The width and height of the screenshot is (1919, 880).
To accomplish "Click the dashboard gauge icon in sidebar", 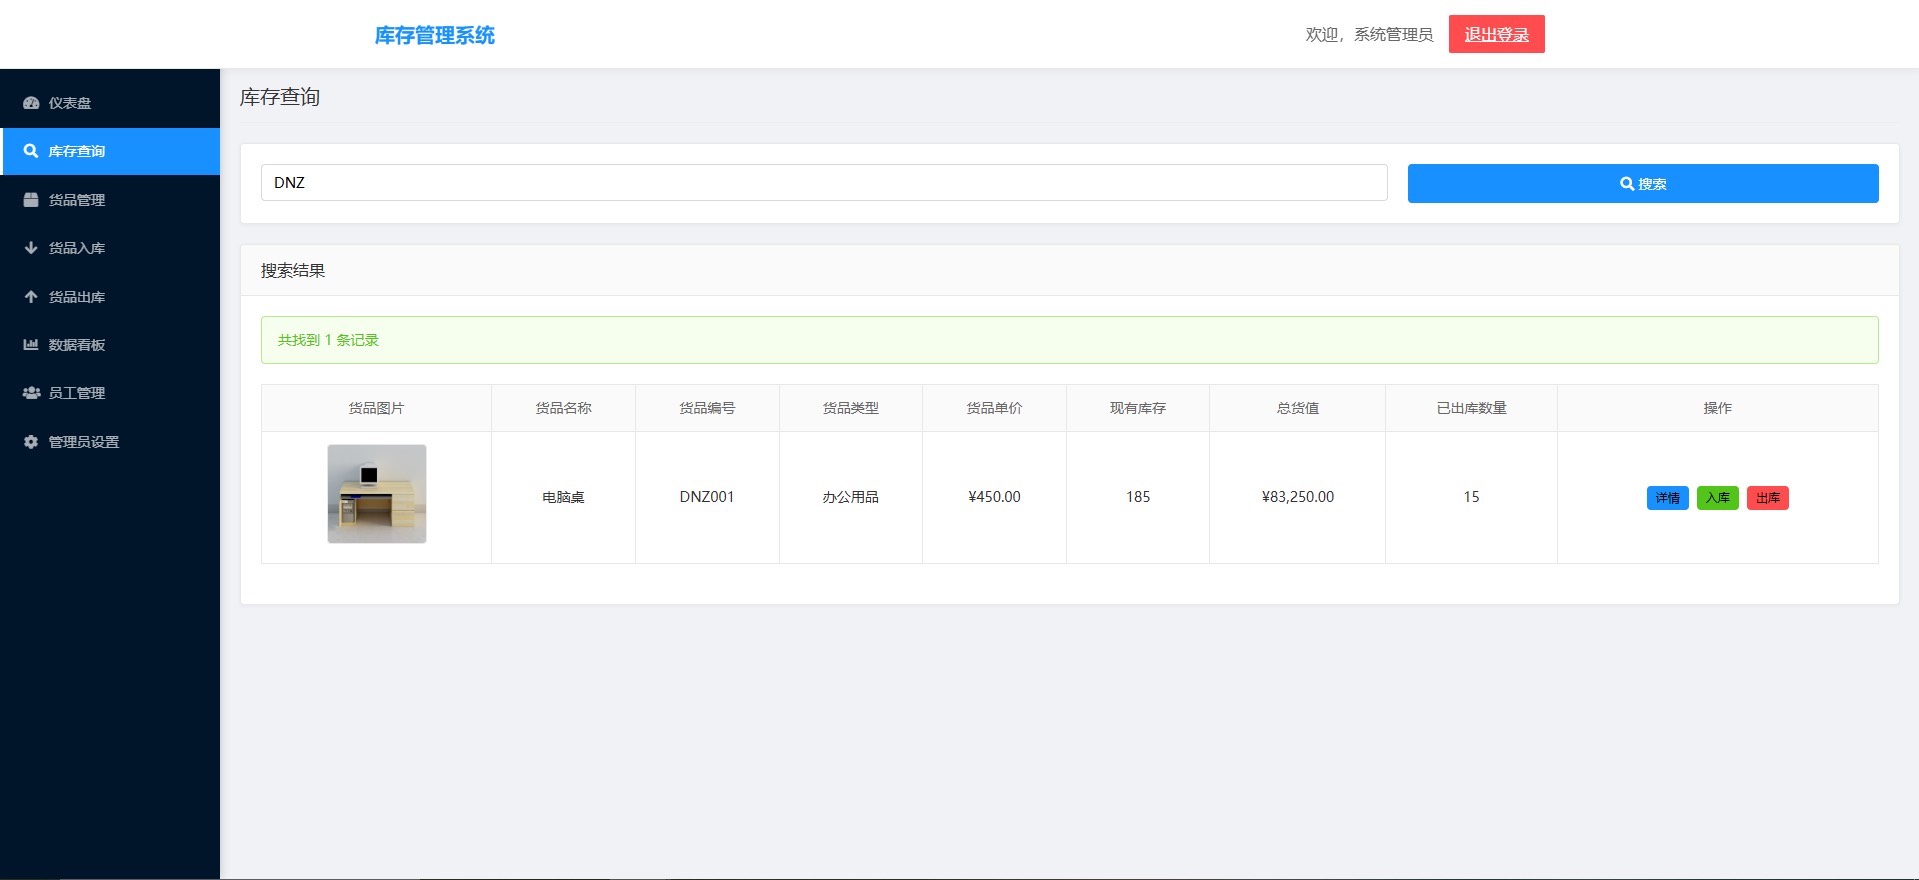I will tap(31, 103).
